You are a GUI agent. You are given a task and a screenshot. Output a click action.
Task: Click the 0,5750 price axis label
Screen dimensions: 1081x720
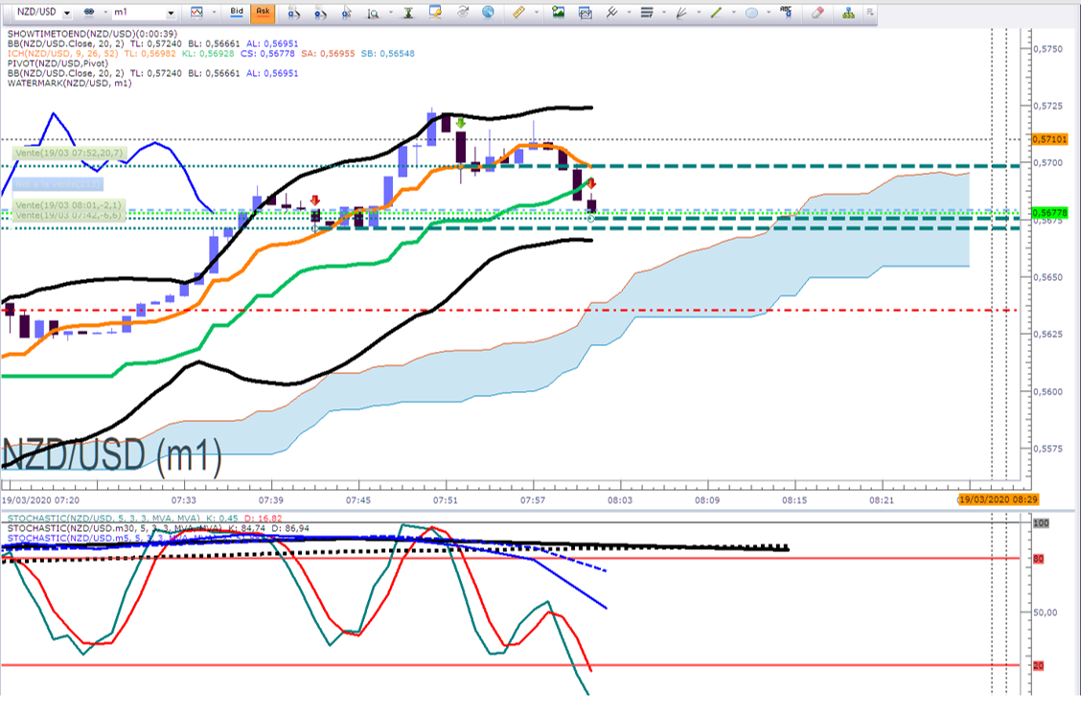[1047, 48]
